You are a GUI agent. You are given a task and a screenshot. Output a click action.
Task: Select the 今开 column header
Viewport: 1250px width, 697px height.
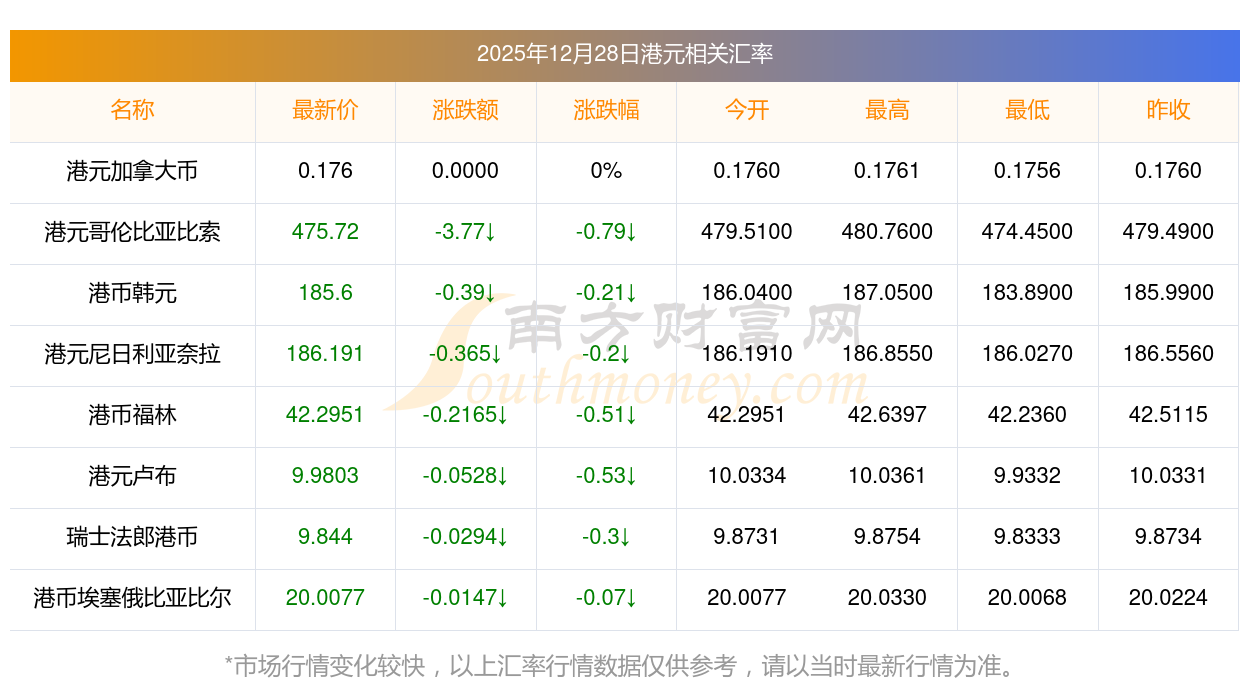pyautogui.click(x=747, y=110)
